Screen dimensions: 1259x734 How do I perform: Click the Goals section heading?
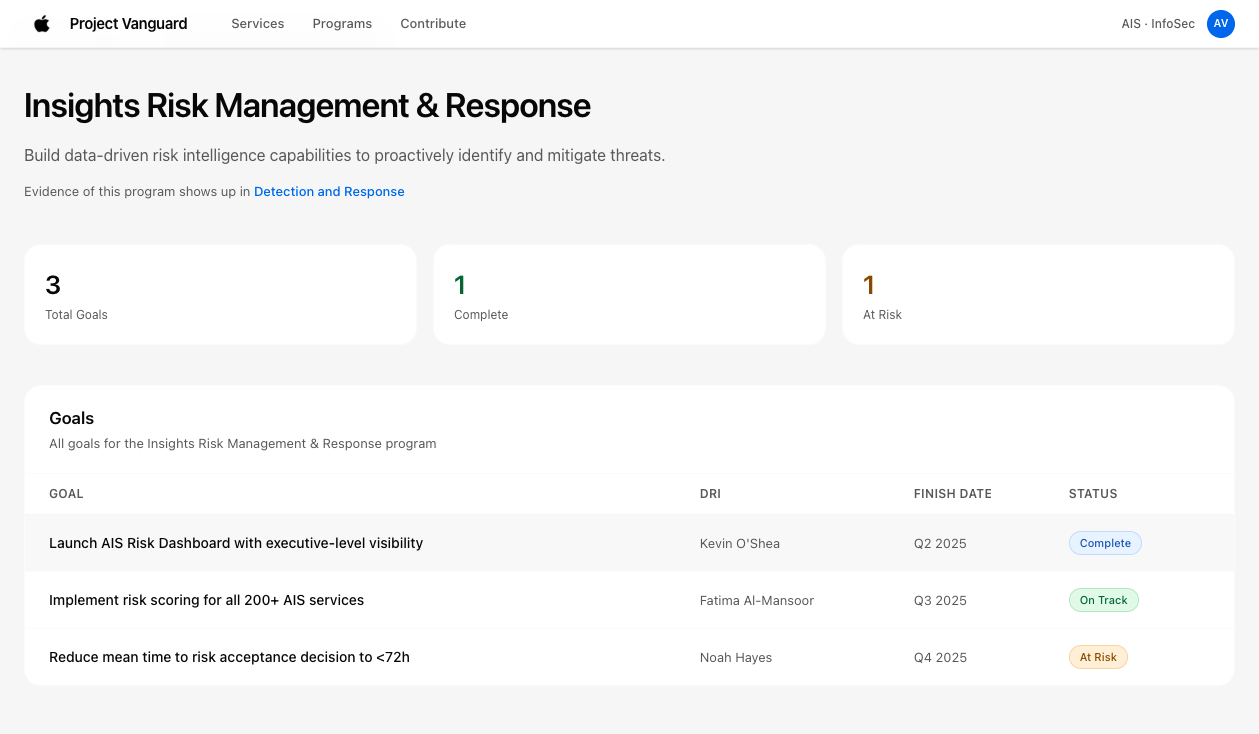point(72,418)
